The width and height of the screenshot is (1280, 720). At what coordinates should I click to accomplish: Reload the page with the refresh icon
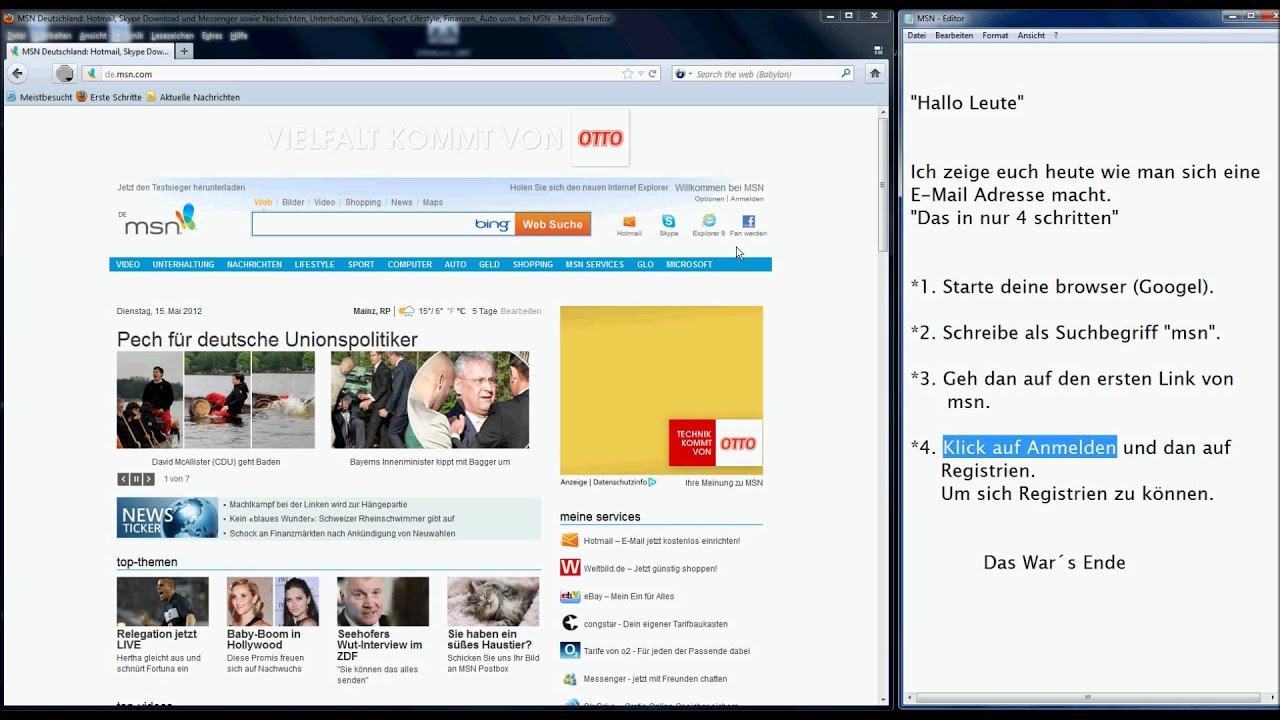point(653,74)
